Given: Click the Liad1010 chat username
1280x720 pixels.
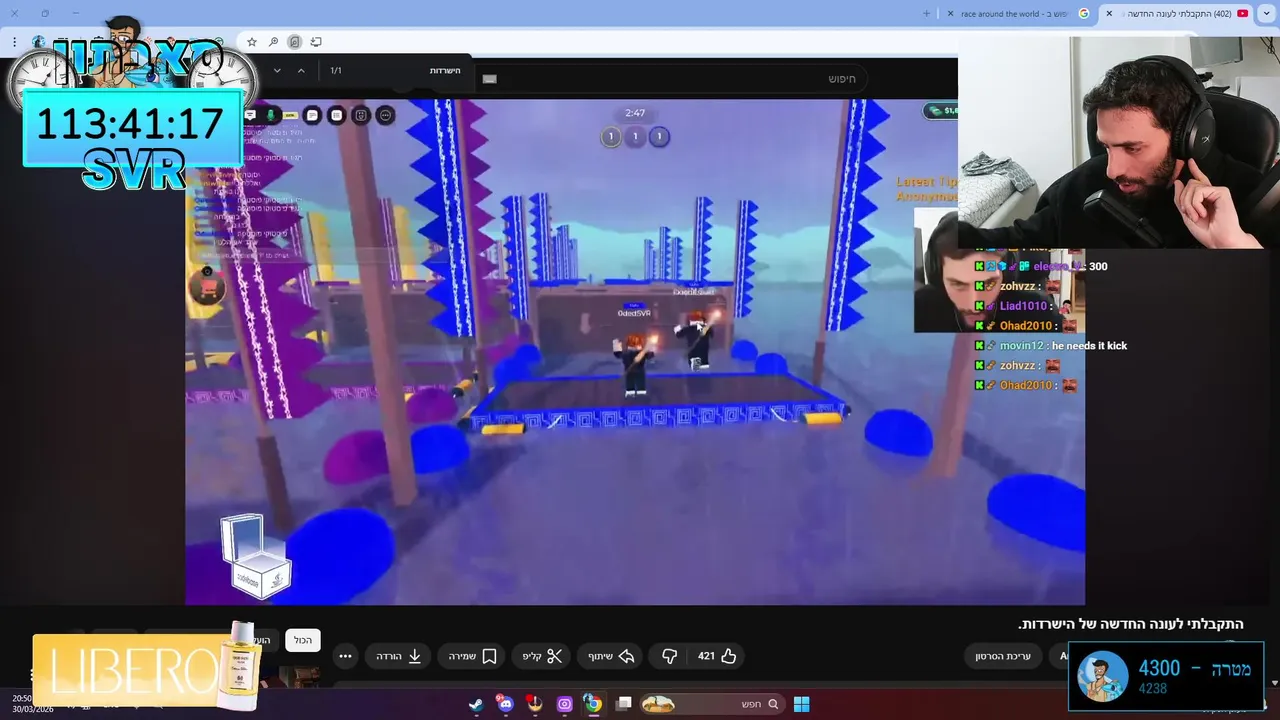Looking at the screenshot, I should click(x=1023, y=306).
